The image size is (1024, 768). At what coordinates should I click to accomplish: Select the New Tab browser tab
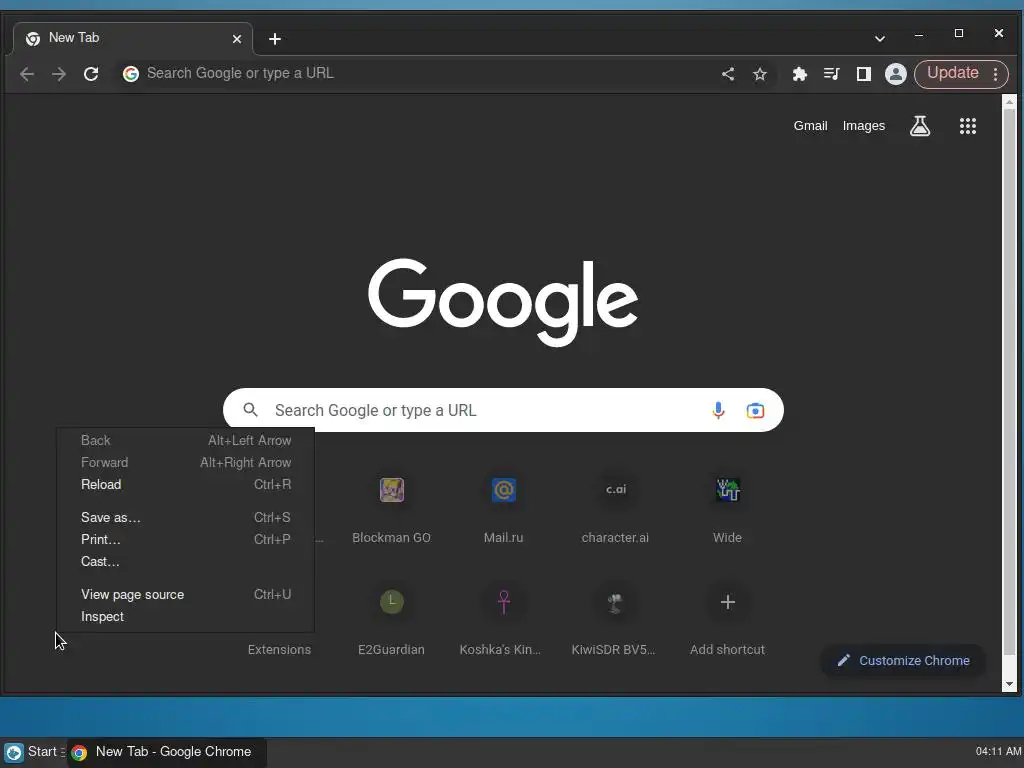pyautogui.click(x=133, y=39)
